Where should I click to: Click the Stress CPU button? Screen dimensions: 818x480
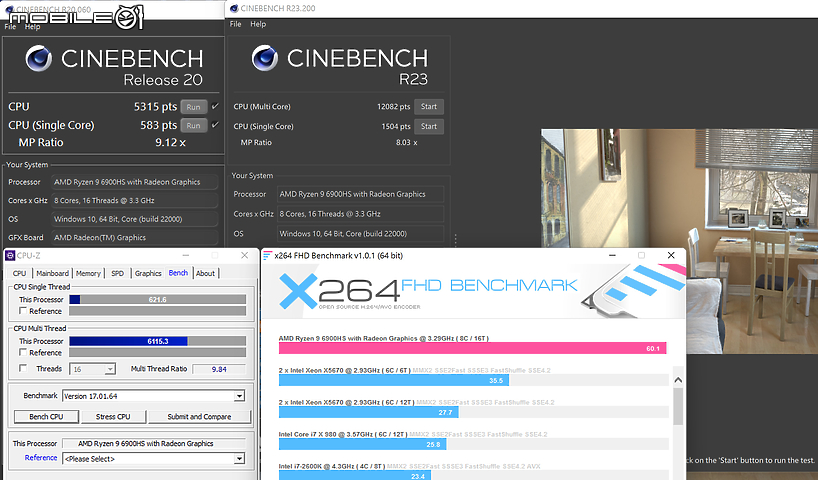(113, 417)
